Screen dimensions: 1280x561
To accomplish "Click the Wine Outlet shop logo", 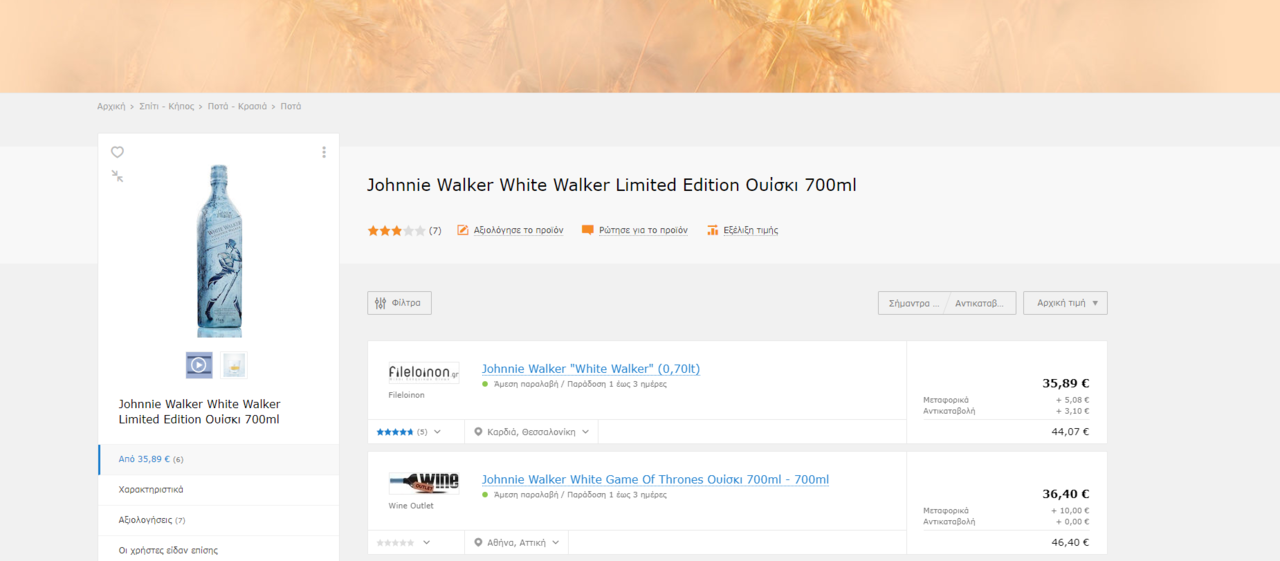I will click(x=424, y=483).
